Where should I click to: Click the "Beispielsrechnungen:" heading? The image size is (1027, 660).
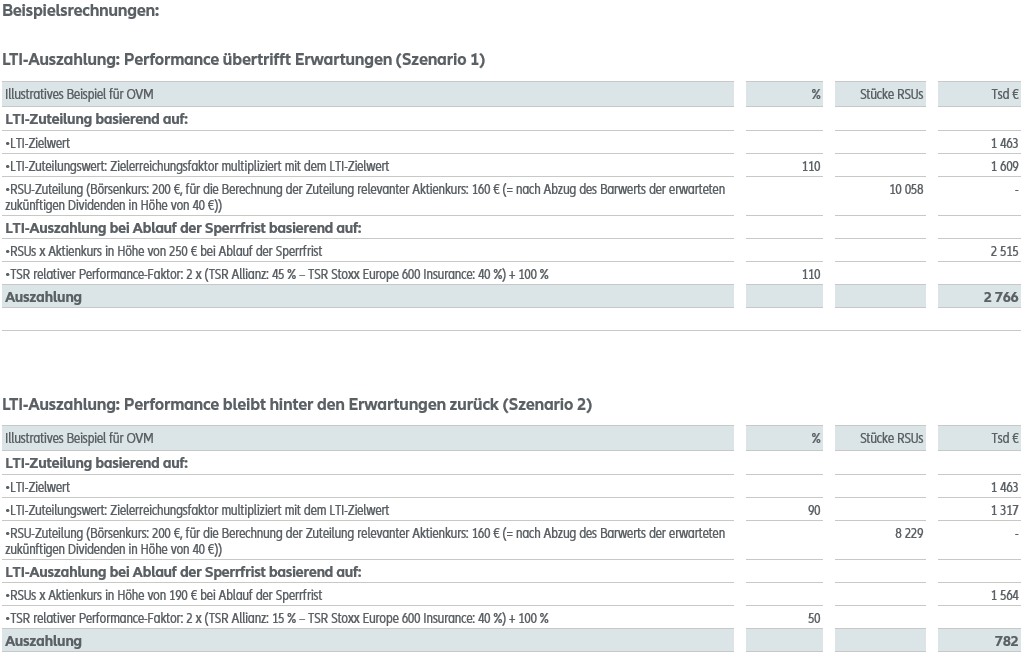[81, 11]
